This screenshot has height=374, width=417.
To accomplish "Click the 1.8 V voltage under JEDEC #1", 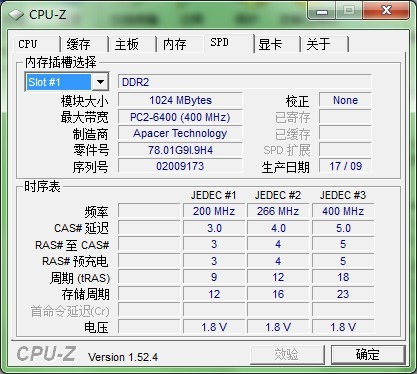I will pyautogui.click(x=214, y=327).
